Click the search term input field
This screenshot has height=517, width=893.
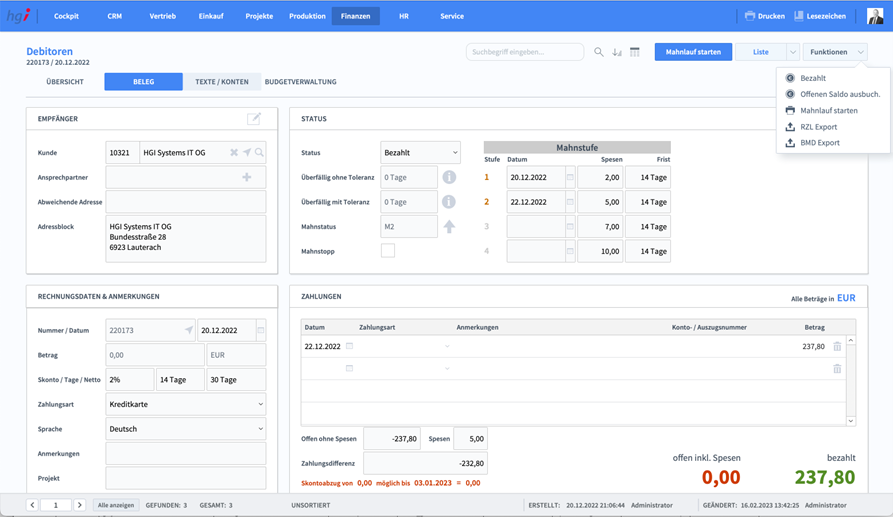(x=524, y=52)
